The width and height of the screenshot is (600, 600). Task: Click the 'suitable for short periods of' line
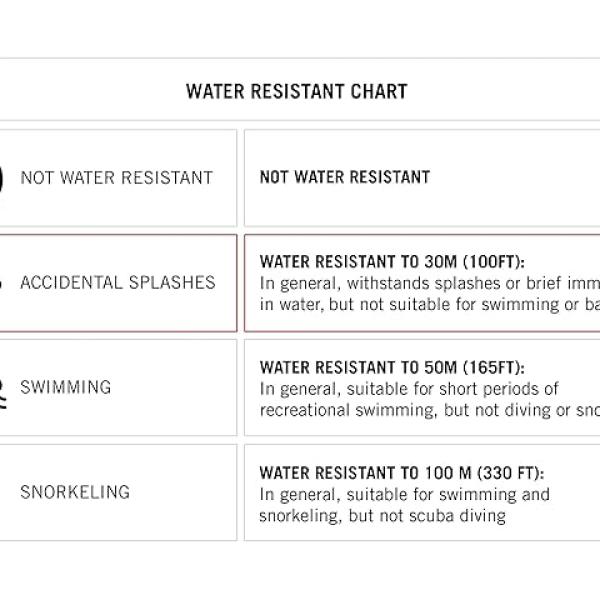pyautogui.click(x=409, y=389)
